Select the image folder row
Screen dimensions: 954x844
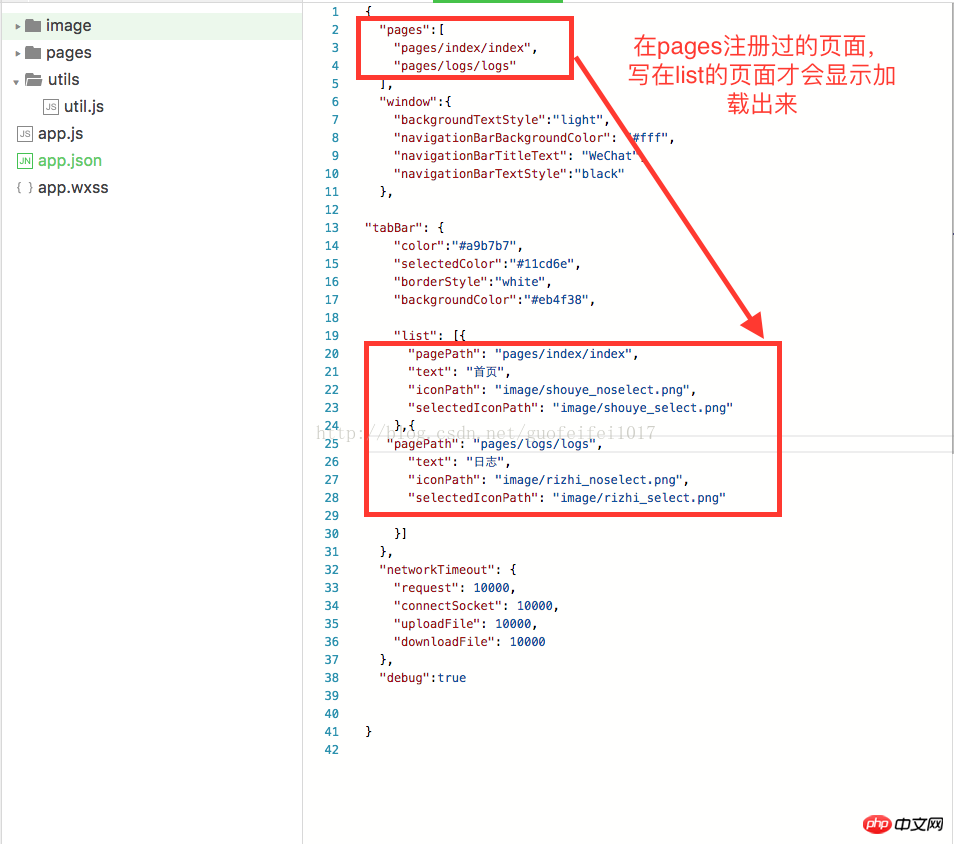click(152, 26)
